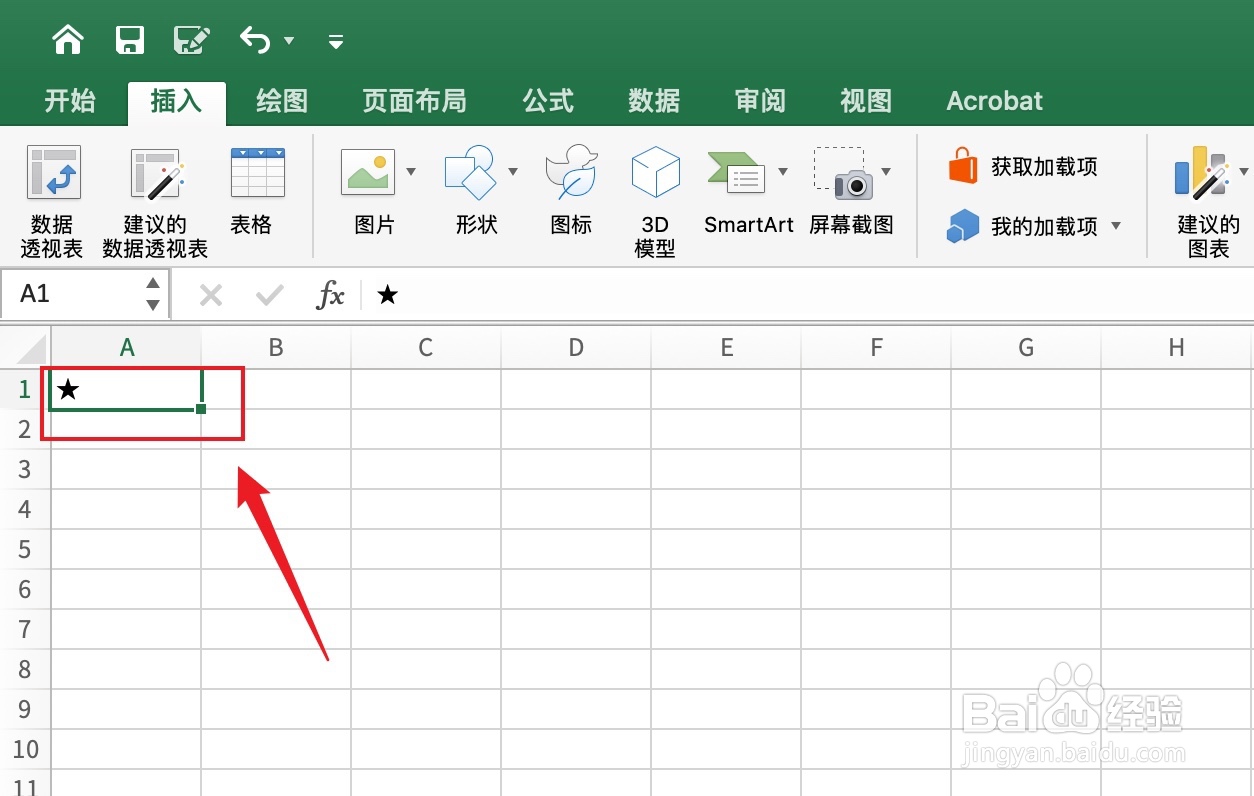The image size is (1254, 796).
Task: Expand the 形状 dropdown arrow
Action: (513, 172)
